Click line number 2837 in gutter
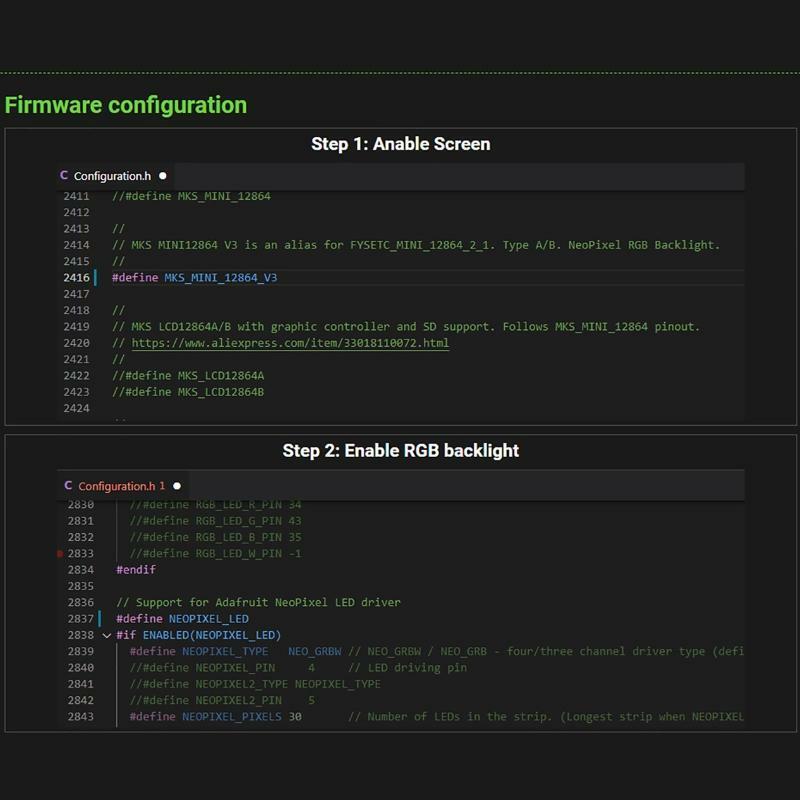The height and width of the screenshot is (800, 800). (81, 618)
